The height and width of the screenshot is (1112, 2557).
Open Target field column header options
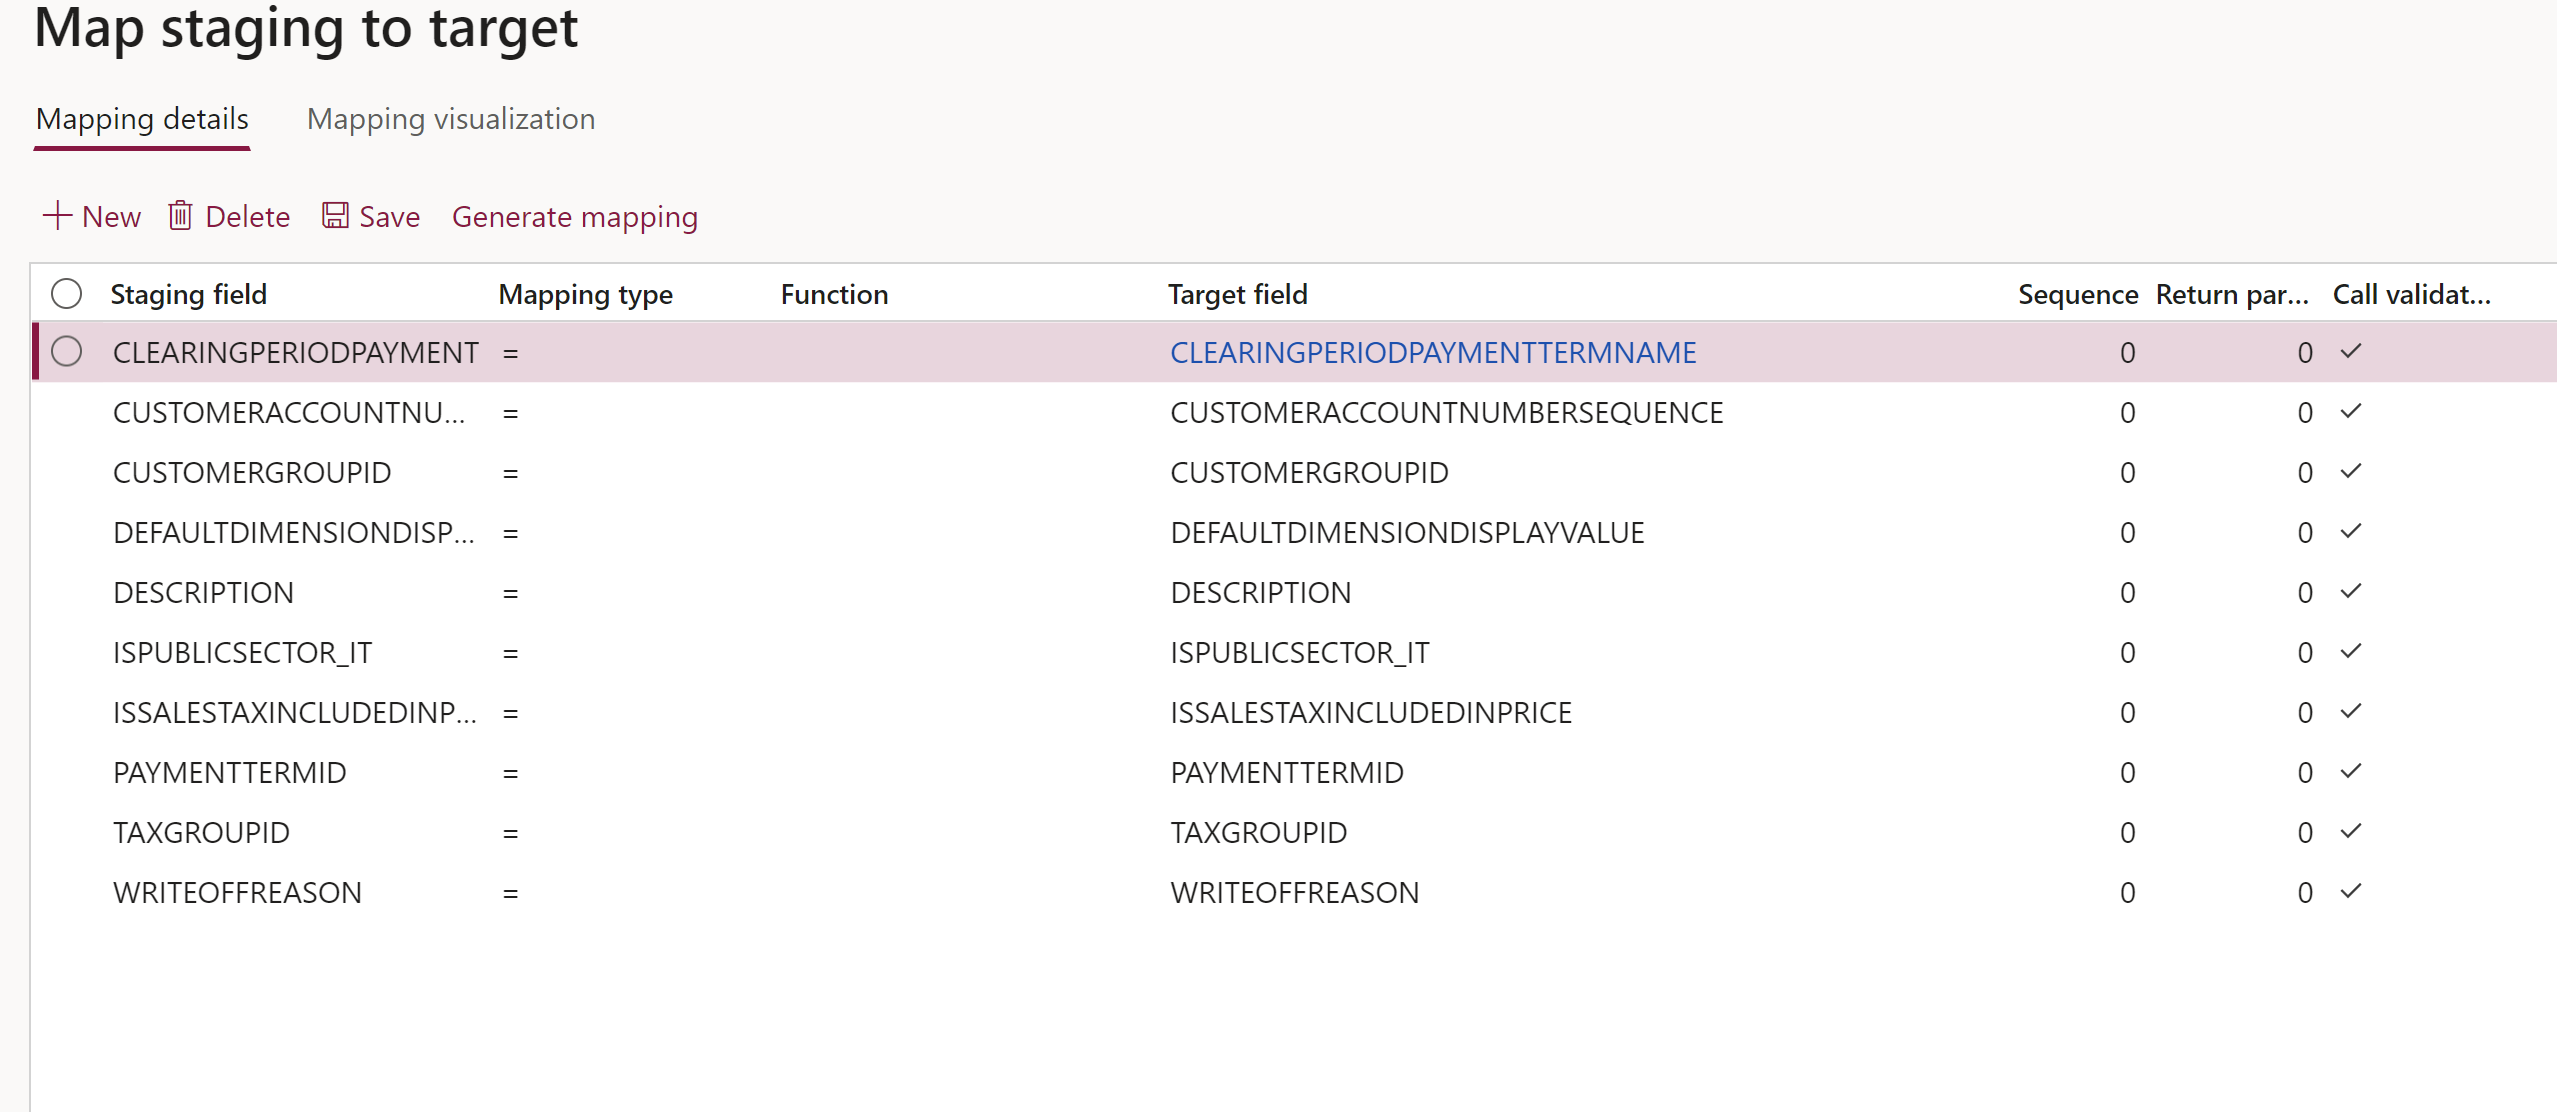coord(1237,294)
